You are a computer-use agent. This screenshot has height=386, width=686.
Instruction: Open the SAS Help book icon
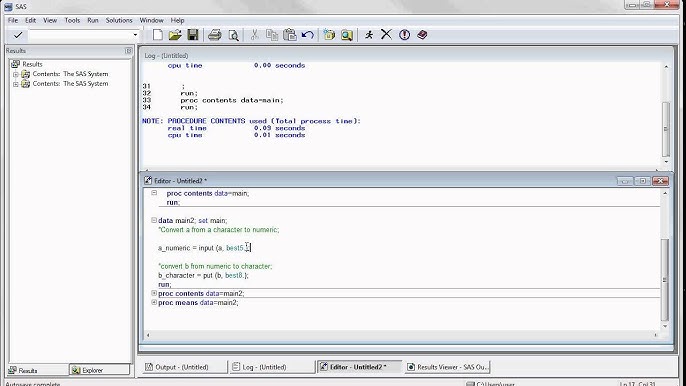point(422,35)
